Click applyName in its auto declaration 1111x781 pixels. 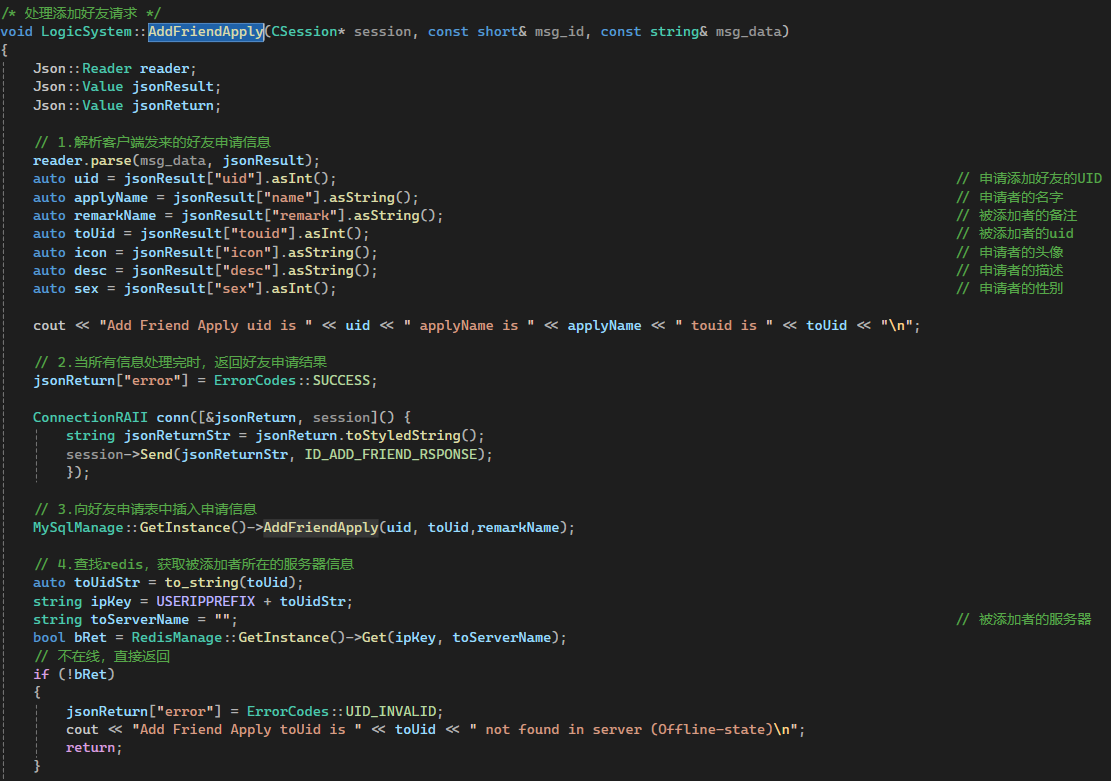[111, 197]
